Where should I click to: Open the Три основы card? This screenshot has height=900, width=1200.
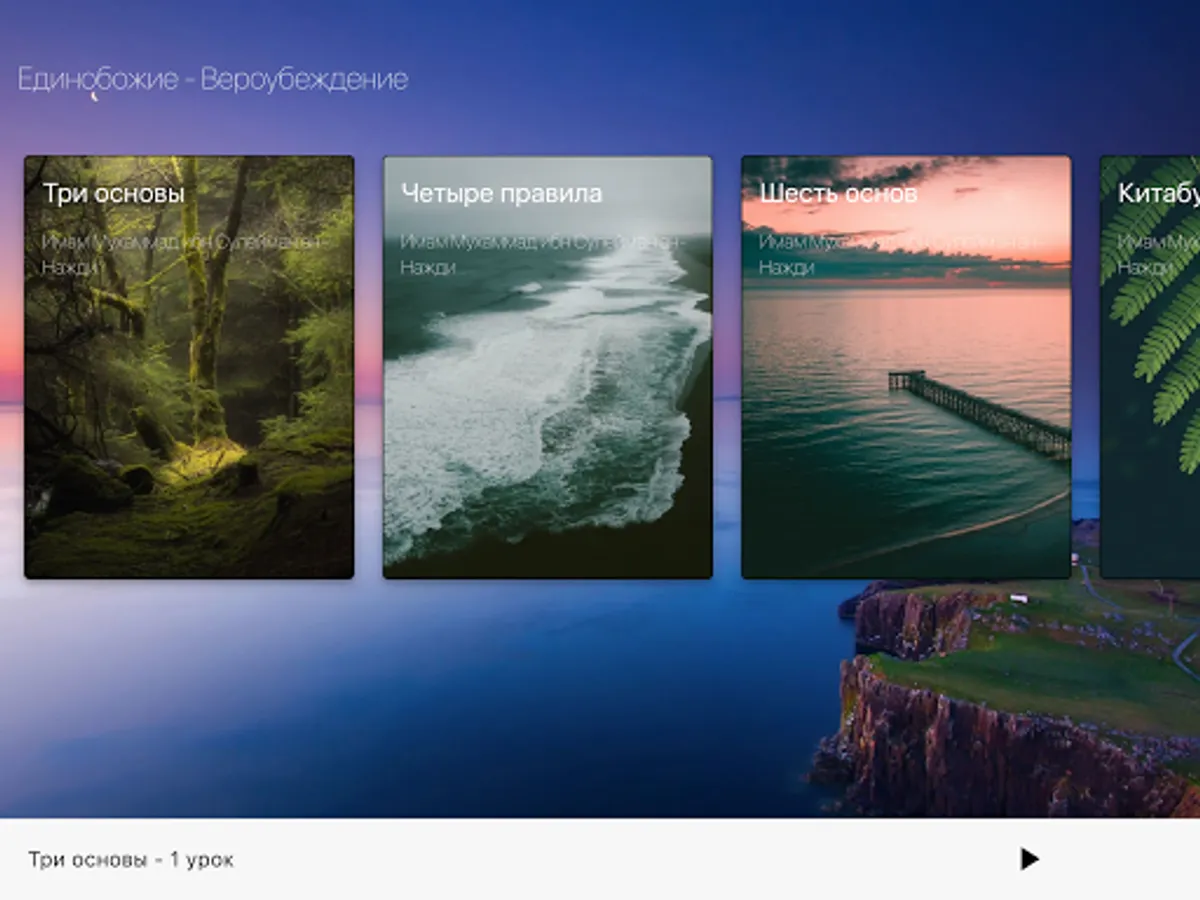point(189,367)
